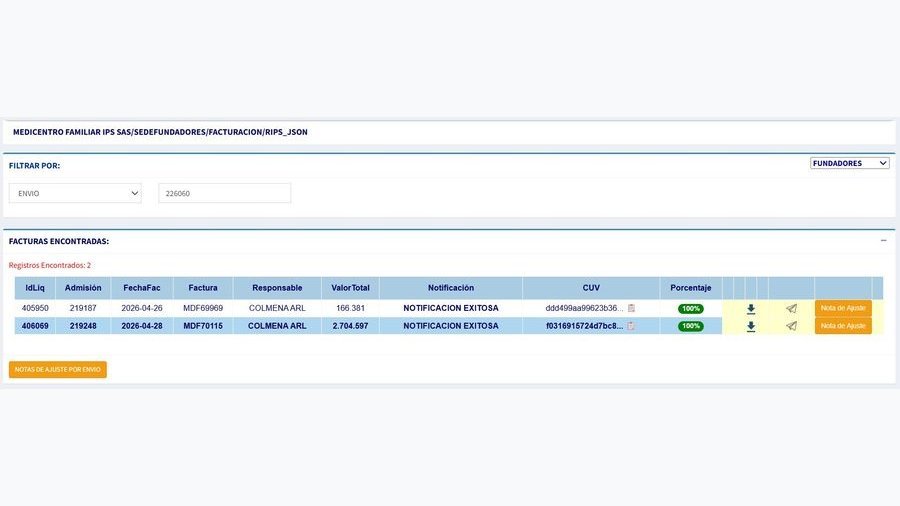Image resolution: width=900 pixels, height=506 pixels.
Task: Click 100% badge in MDF69969 row
Action: [690, 309]
